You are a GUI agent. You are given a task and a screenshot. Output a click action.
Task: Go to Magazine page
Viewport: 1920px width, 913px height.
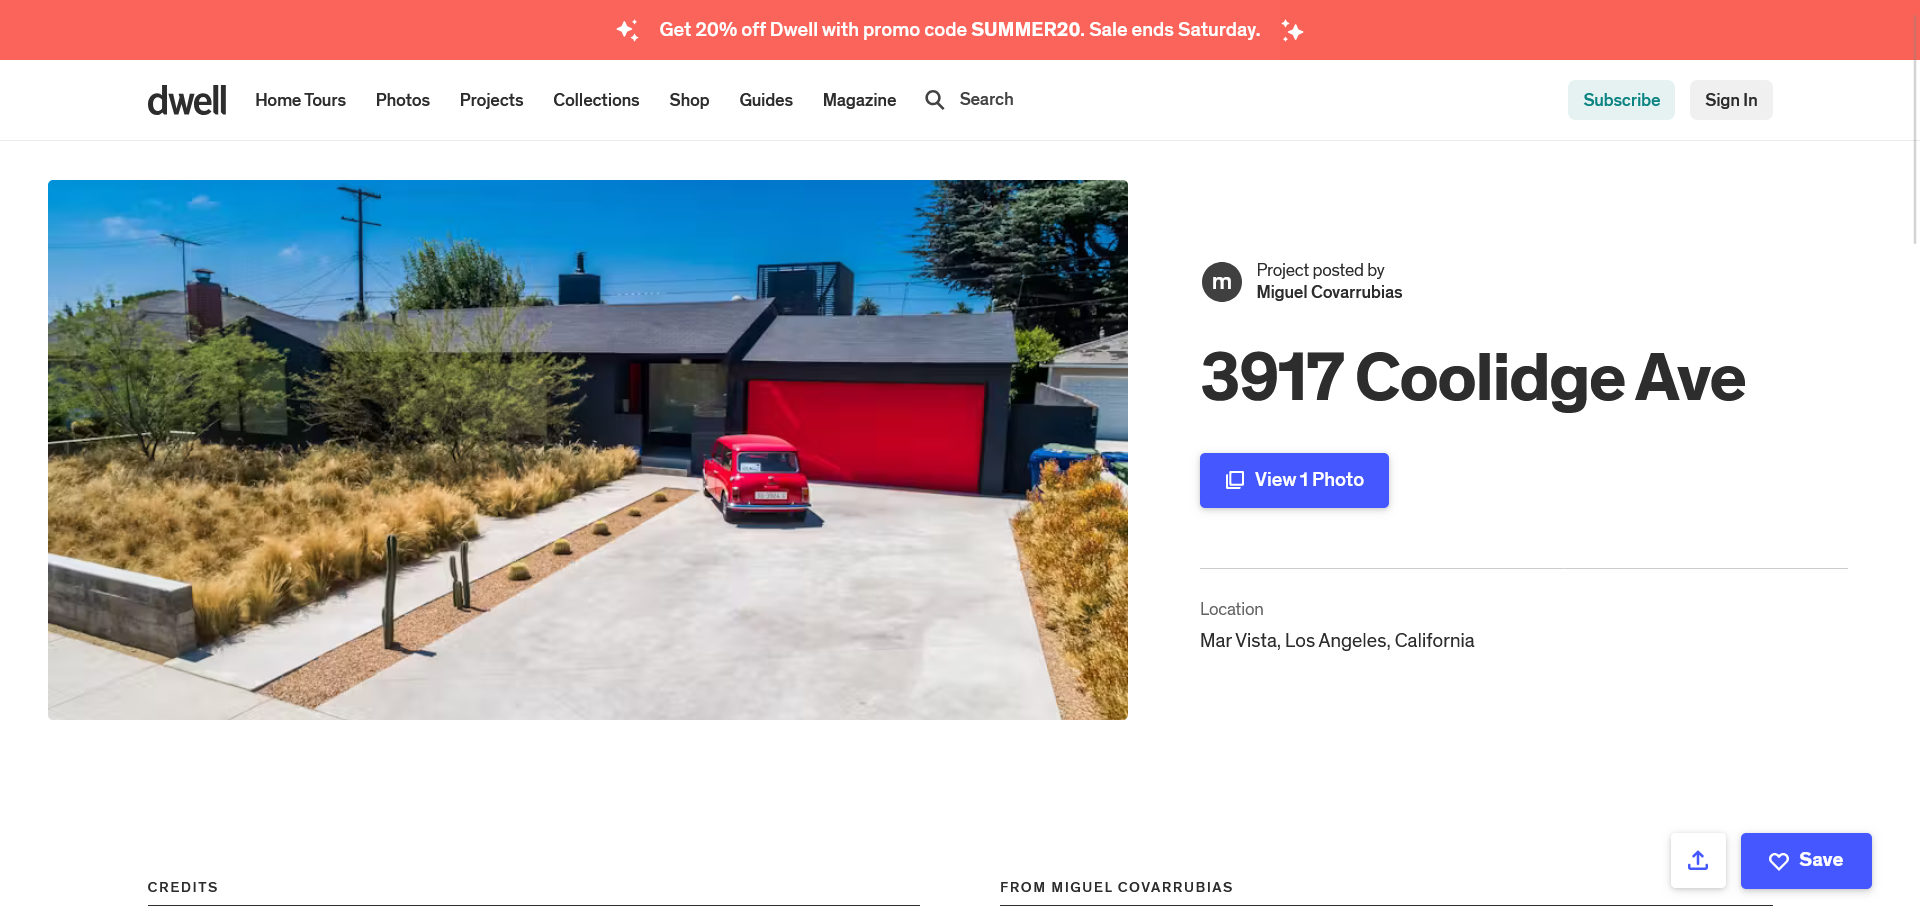click(859, 100)
